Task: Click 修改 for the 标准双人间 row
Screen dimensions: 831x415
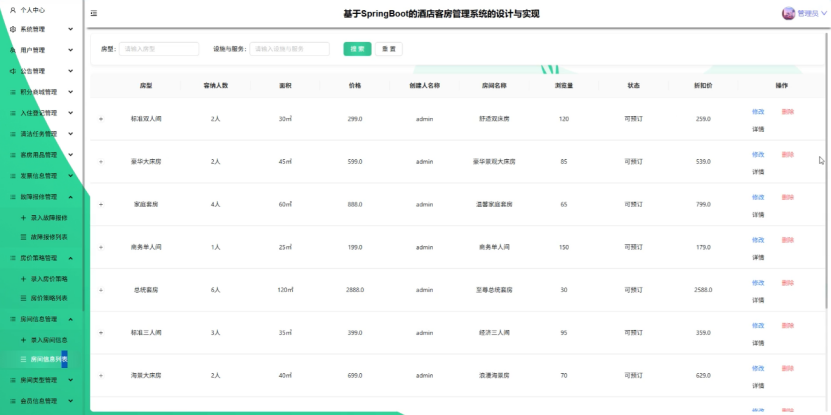Action: point(758,112)
